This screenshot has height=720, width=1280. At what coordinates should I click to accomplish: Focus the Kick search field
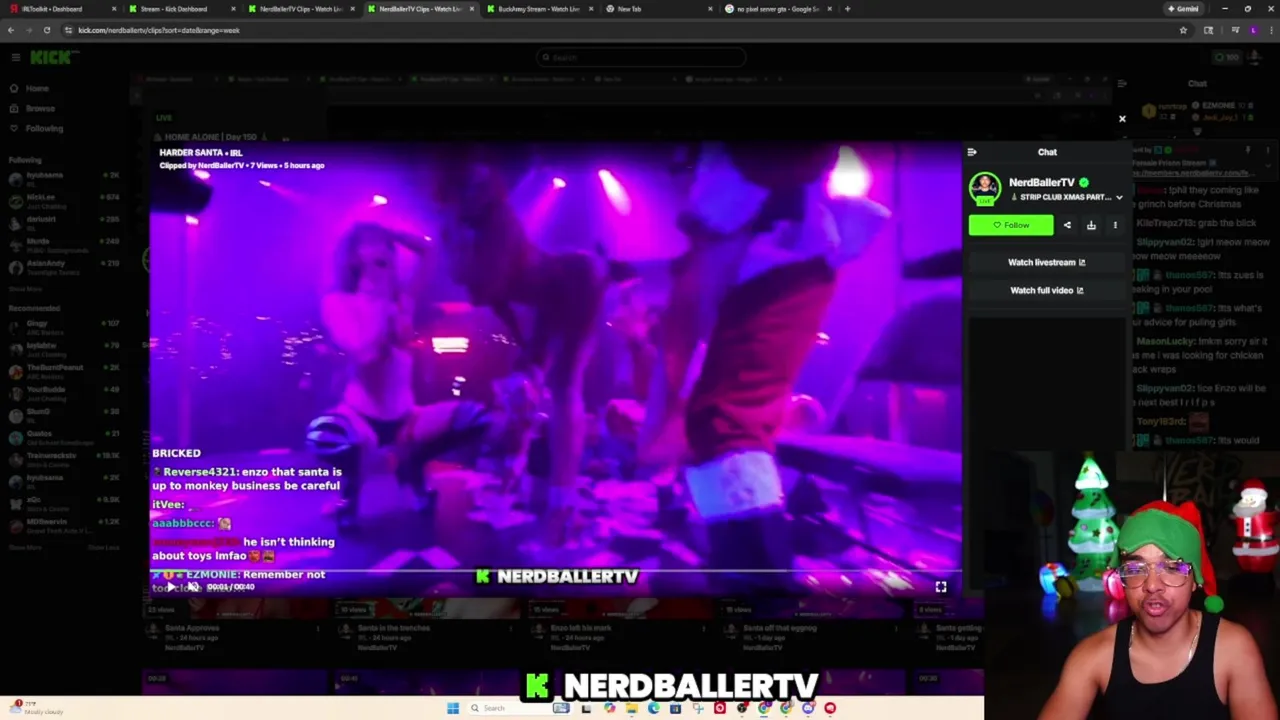click(640, 57)
